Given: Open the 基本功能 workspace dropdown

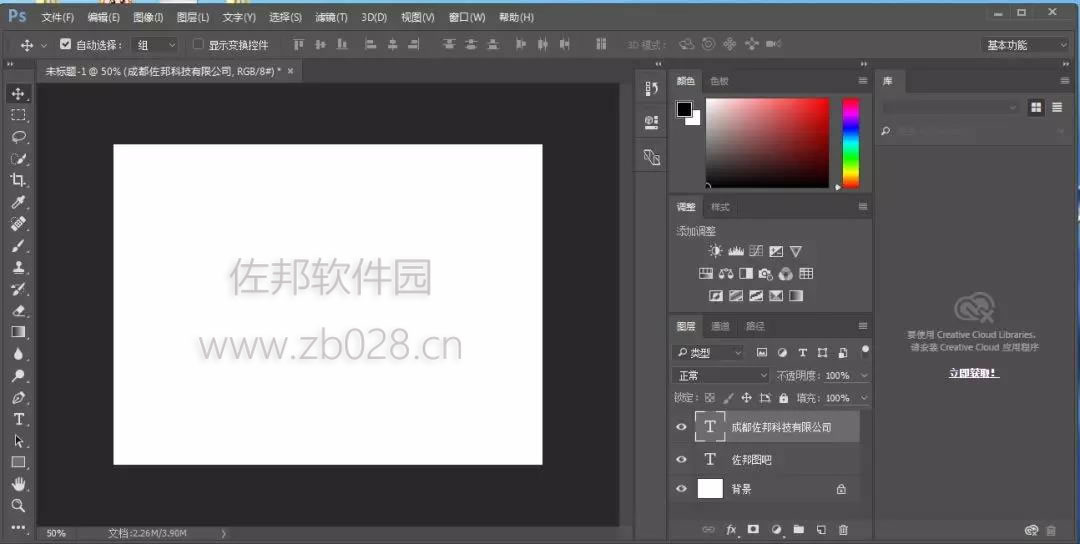Looking at the screenshot, I should pyautogui.click(x=1025, y=45).
